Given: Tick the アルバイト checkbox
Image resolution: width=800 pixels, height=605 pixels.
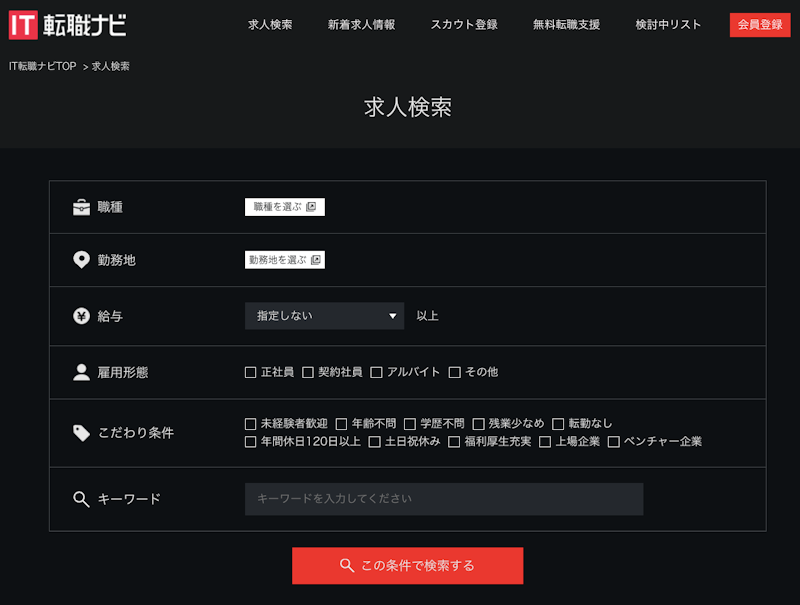Looking at the screenshot, I should 376,372.
